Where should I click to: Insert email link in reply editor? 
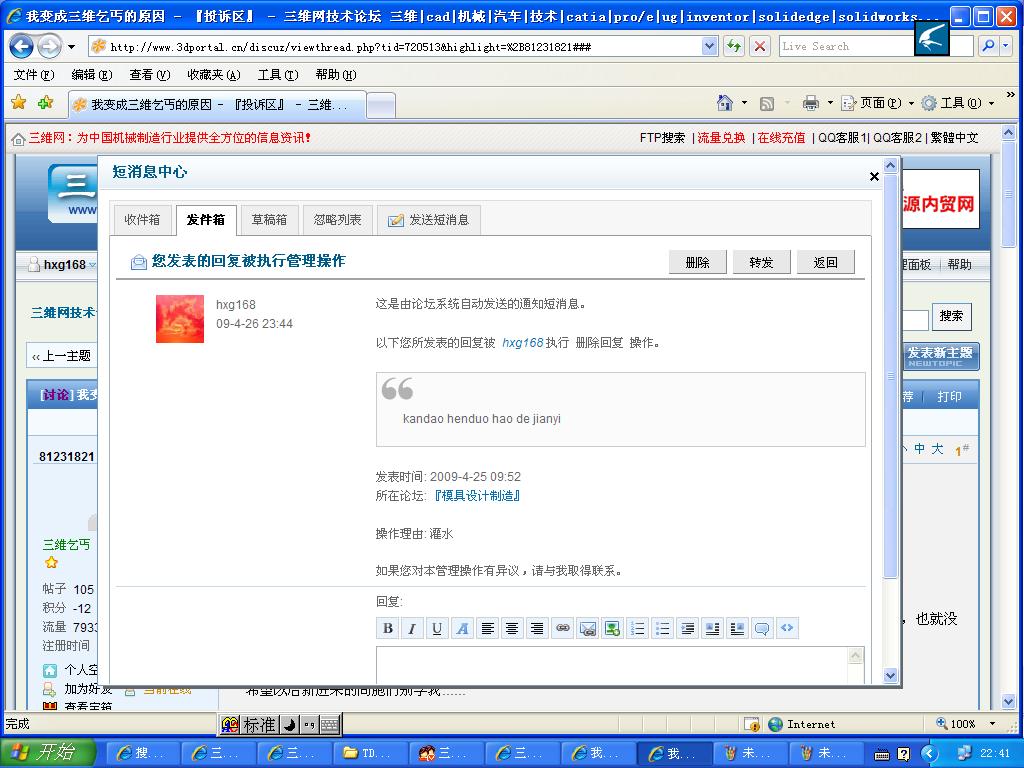coord(588,628)
